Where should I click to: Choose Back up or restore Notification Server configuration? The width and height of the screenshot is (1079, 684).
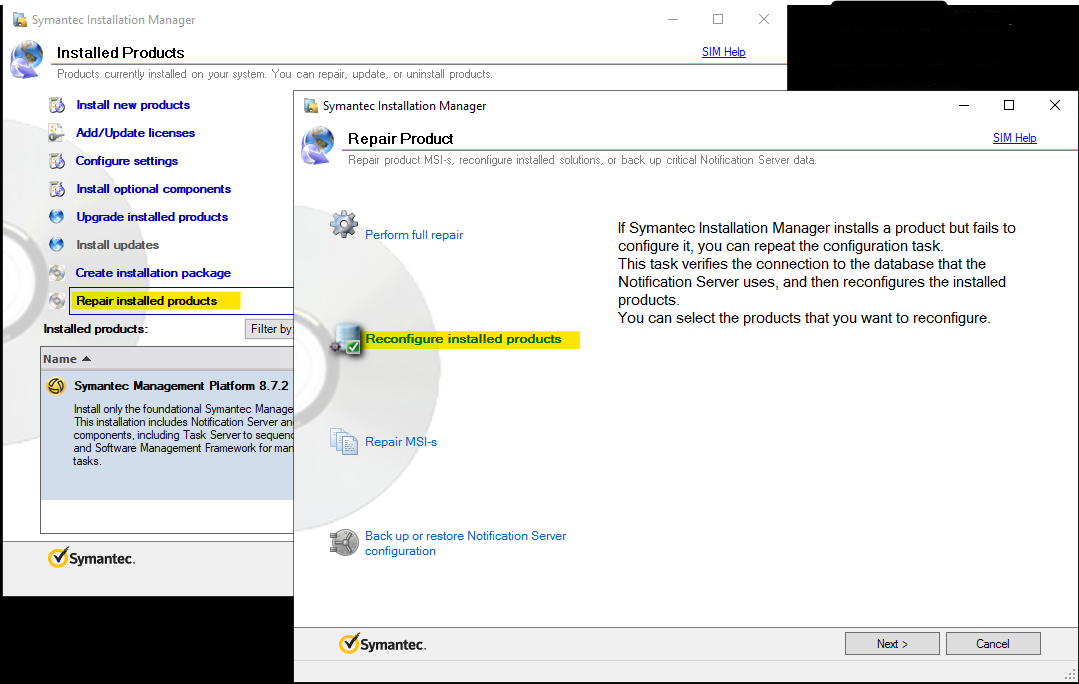pyautogui.click(x=465, y=543)
